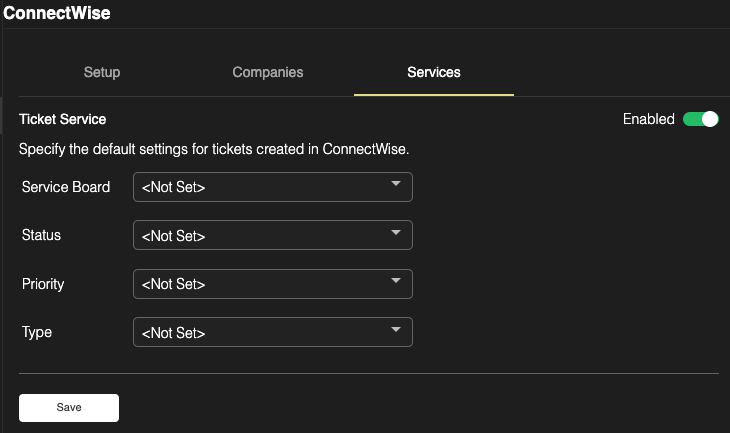Click the Enabled label beside the switch
The height and width of the screenshot is (433, 730).
(x=648, y=119)
